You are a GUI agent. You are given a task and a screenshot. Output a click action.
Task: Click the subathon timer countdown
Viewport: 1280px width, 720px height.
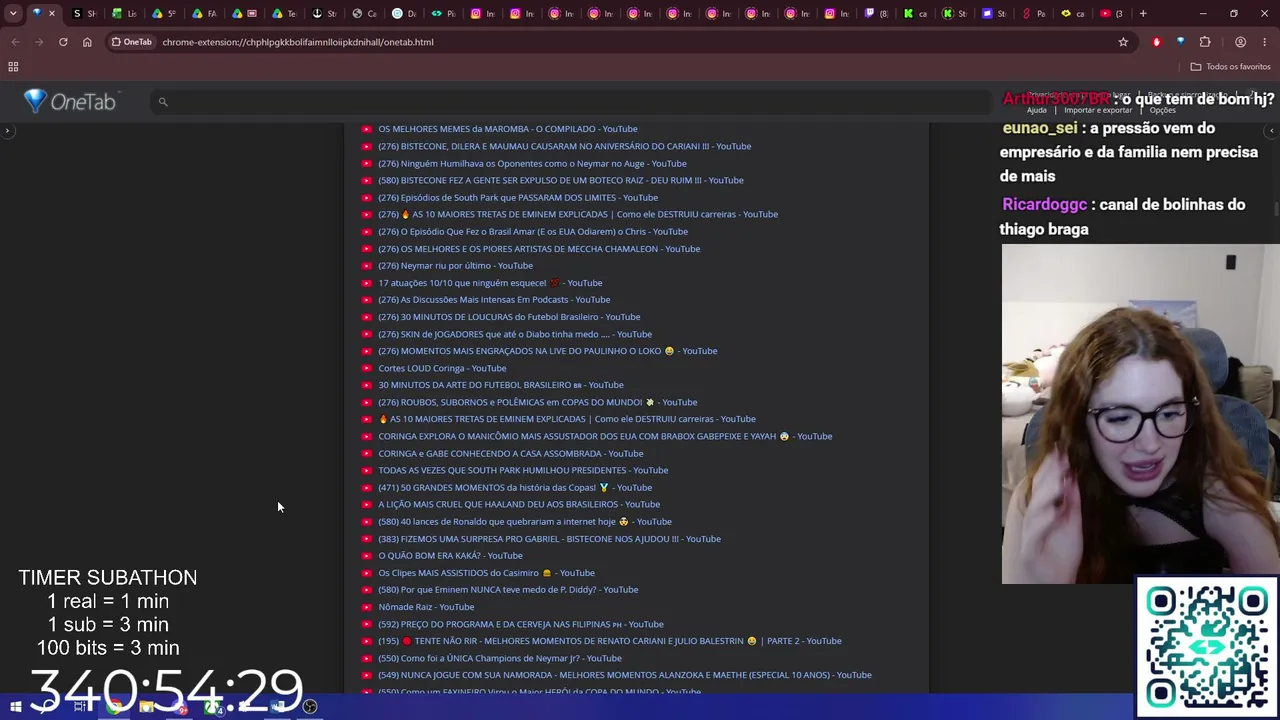166,691
